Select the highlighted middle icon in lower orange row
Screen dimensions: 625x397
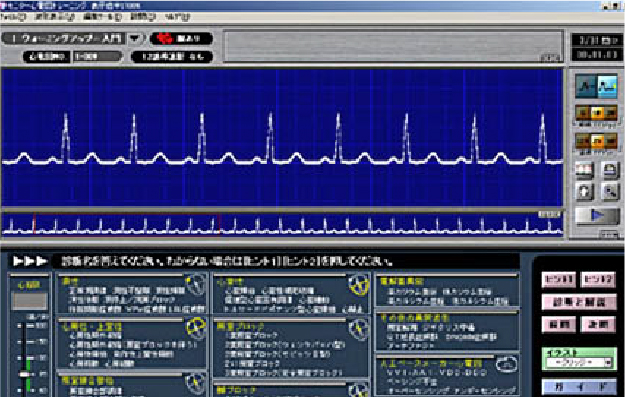pyautogui.click(x=597, y=141)
